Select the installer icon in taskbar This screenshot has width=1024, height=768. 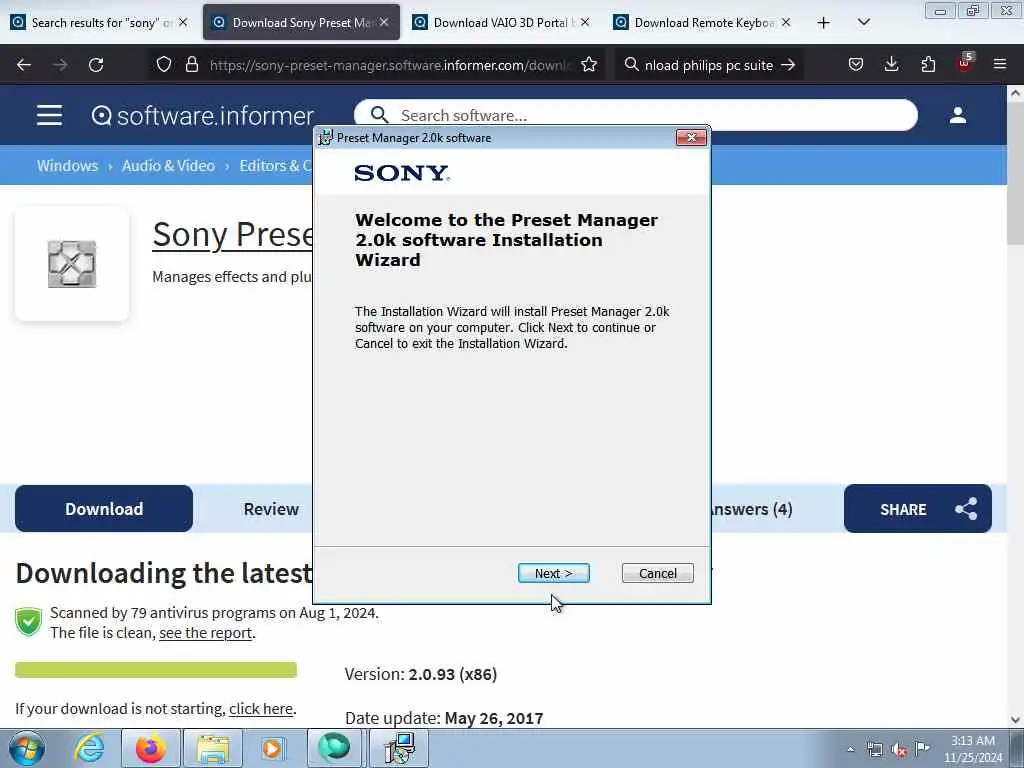click(x=399, y=748)
